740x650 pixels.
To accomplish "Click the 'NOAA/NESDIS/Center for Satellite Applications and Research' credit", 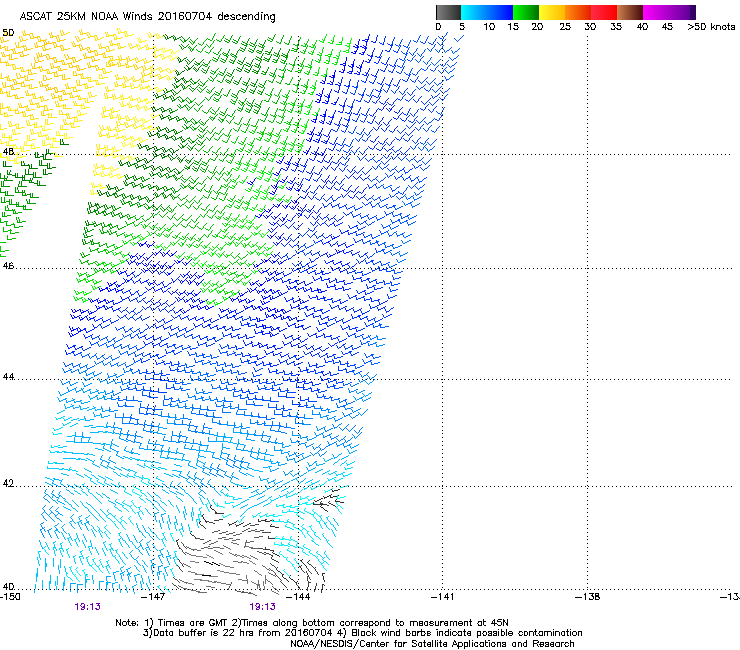I will tap(432, 644).
